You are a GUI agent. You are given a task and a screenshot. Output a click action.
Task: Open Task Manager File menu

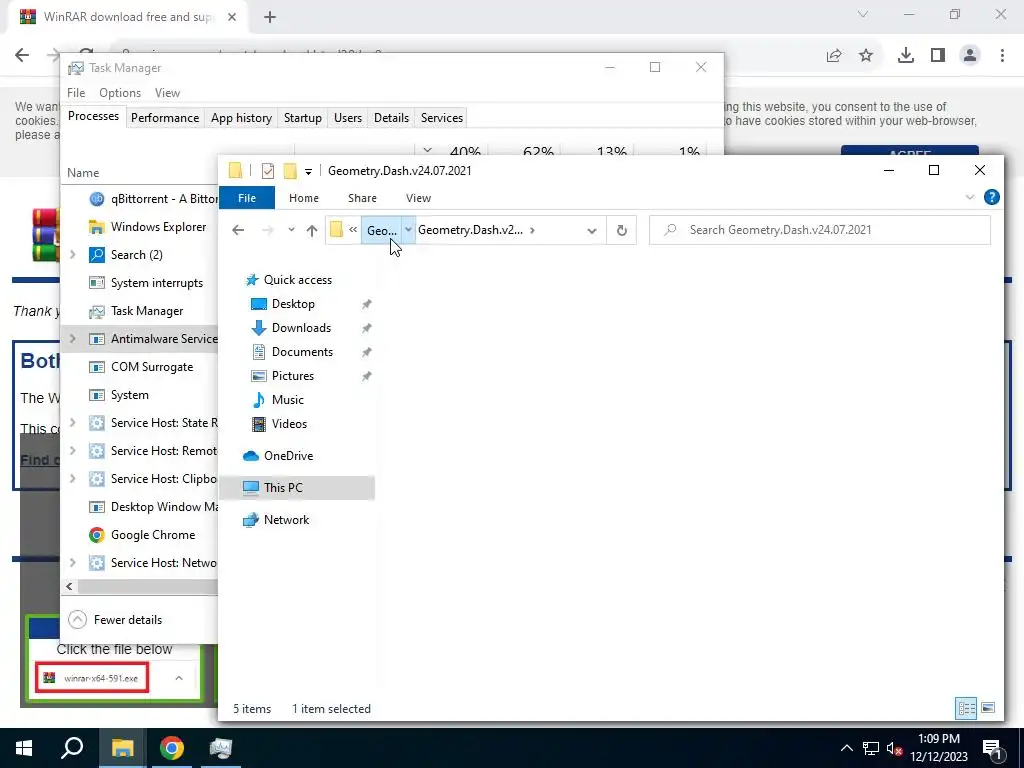76,93
